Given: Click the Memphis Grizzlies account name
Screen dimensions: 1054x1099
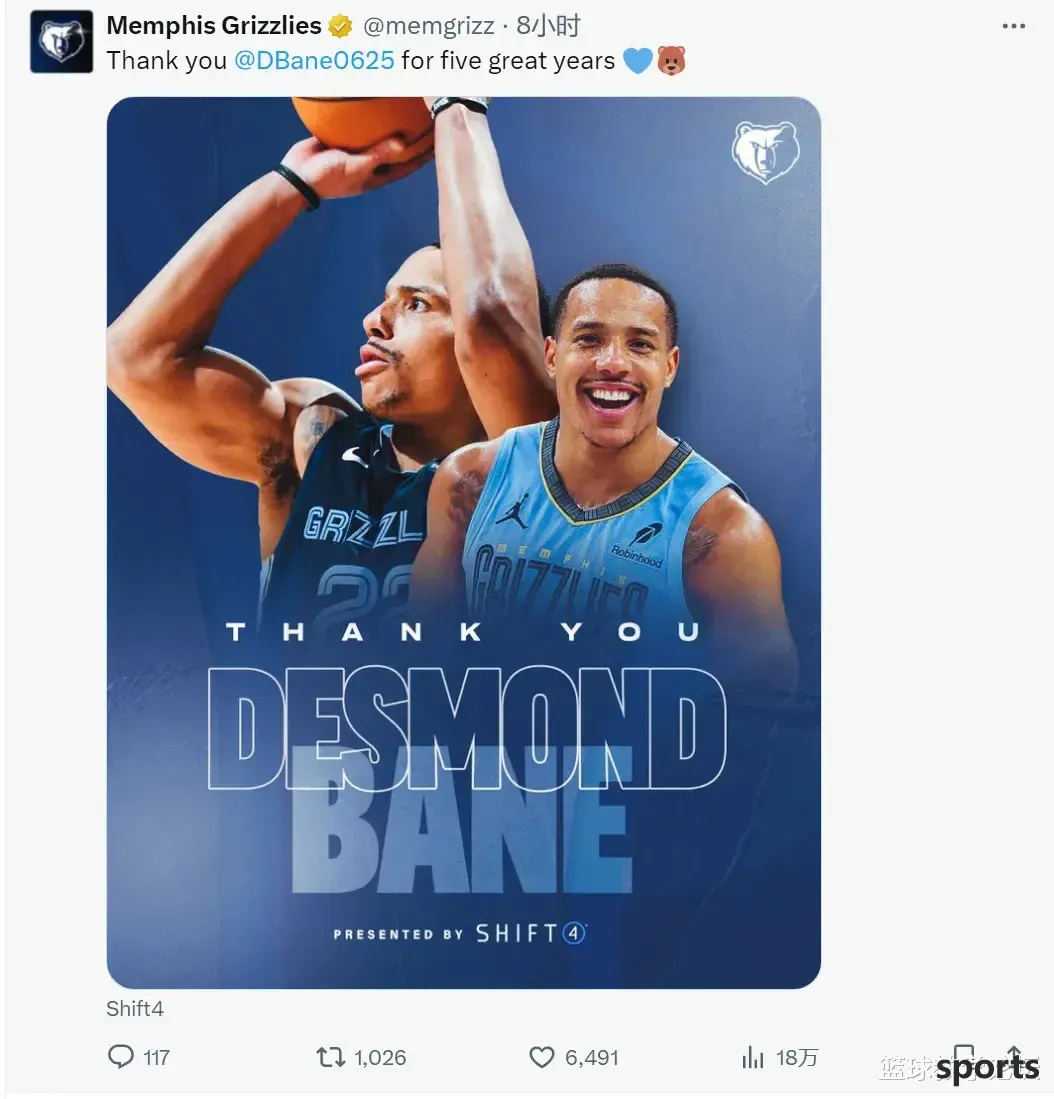Looking at the screenshot, I should (214, 26).
